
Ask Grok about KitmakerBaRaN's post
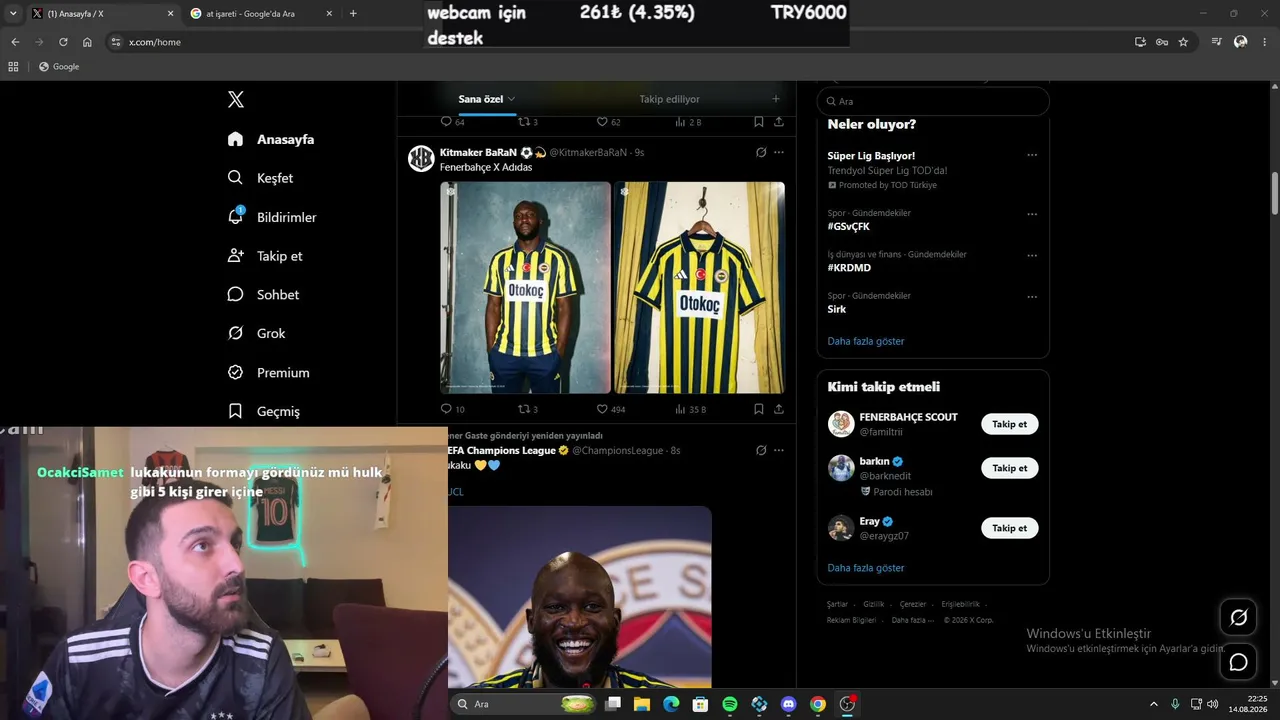[x=761, y=152]
